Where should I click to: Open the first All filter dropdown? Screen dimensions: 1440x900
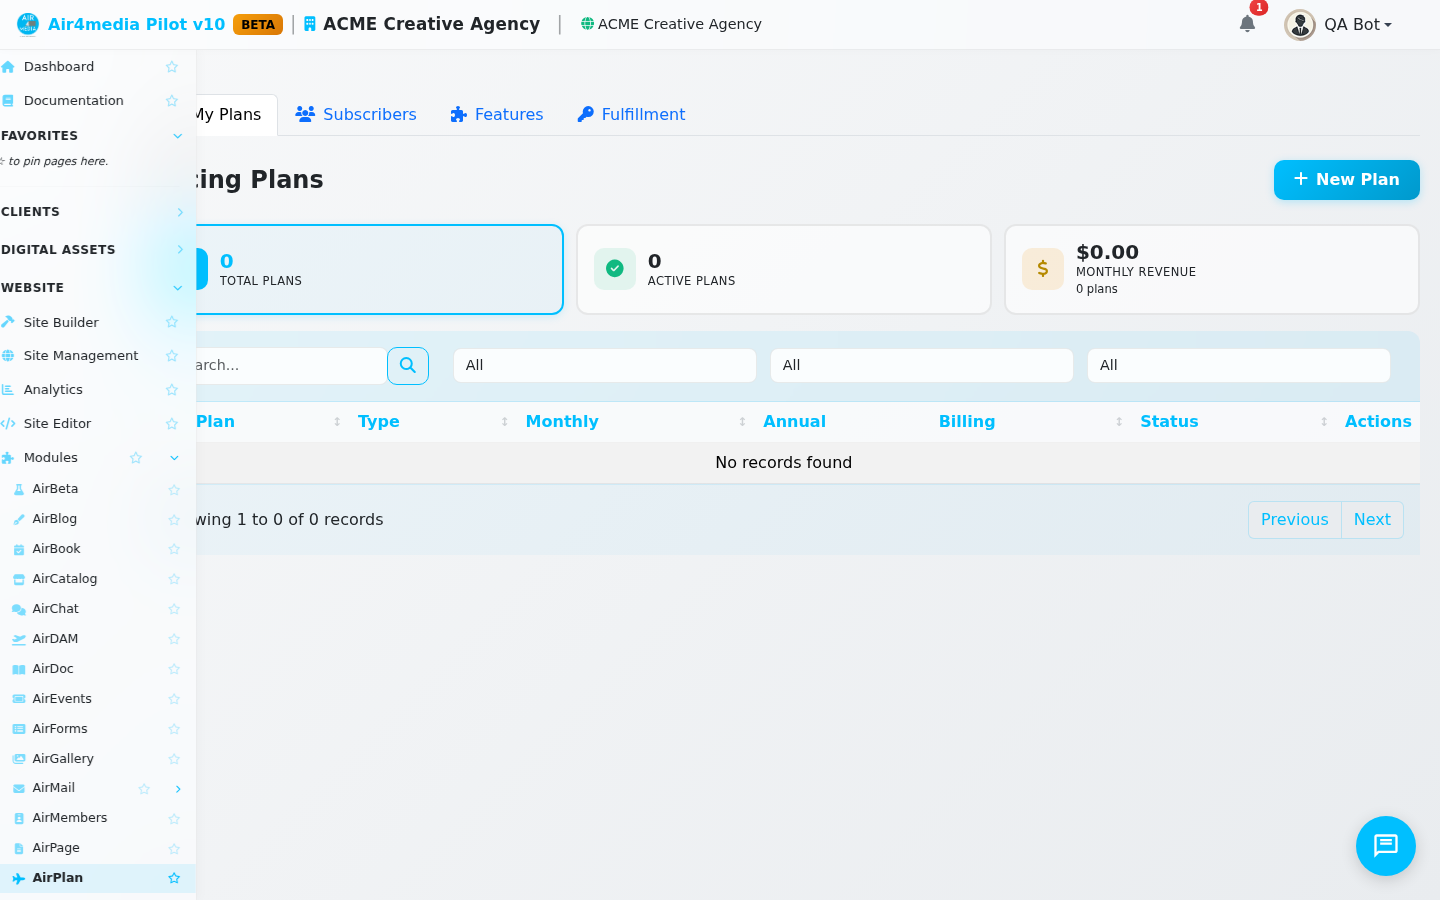pos(605,366)
